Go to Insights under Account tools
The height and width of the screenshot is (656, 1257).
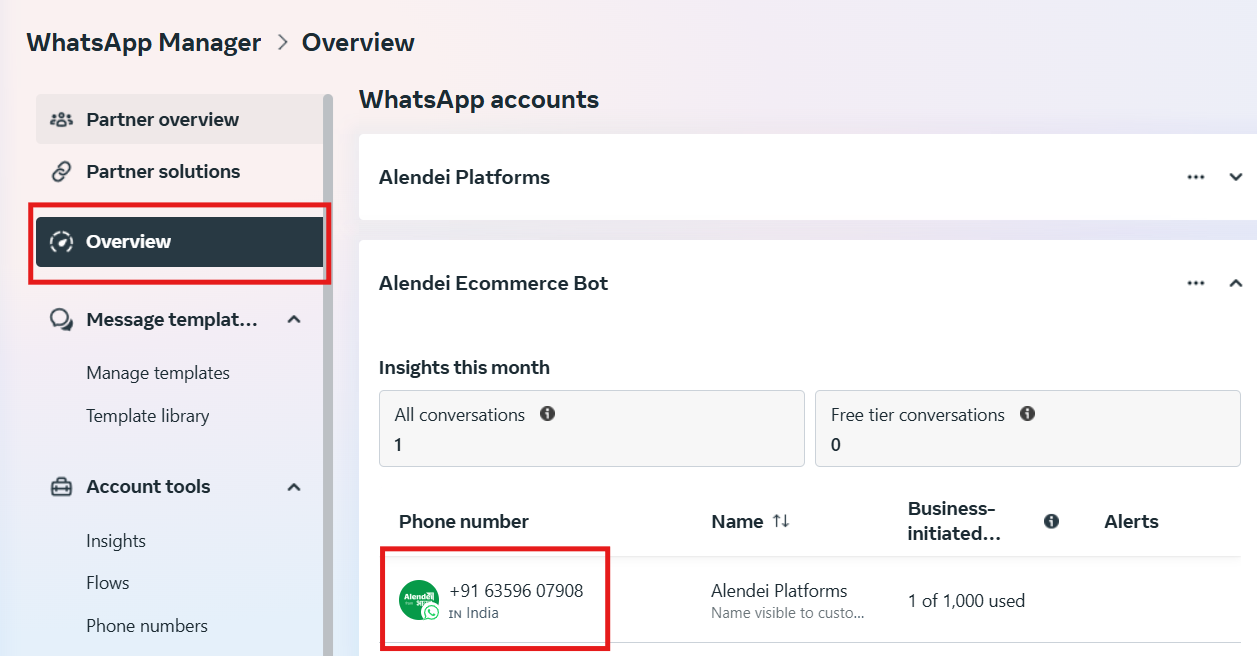116,541
